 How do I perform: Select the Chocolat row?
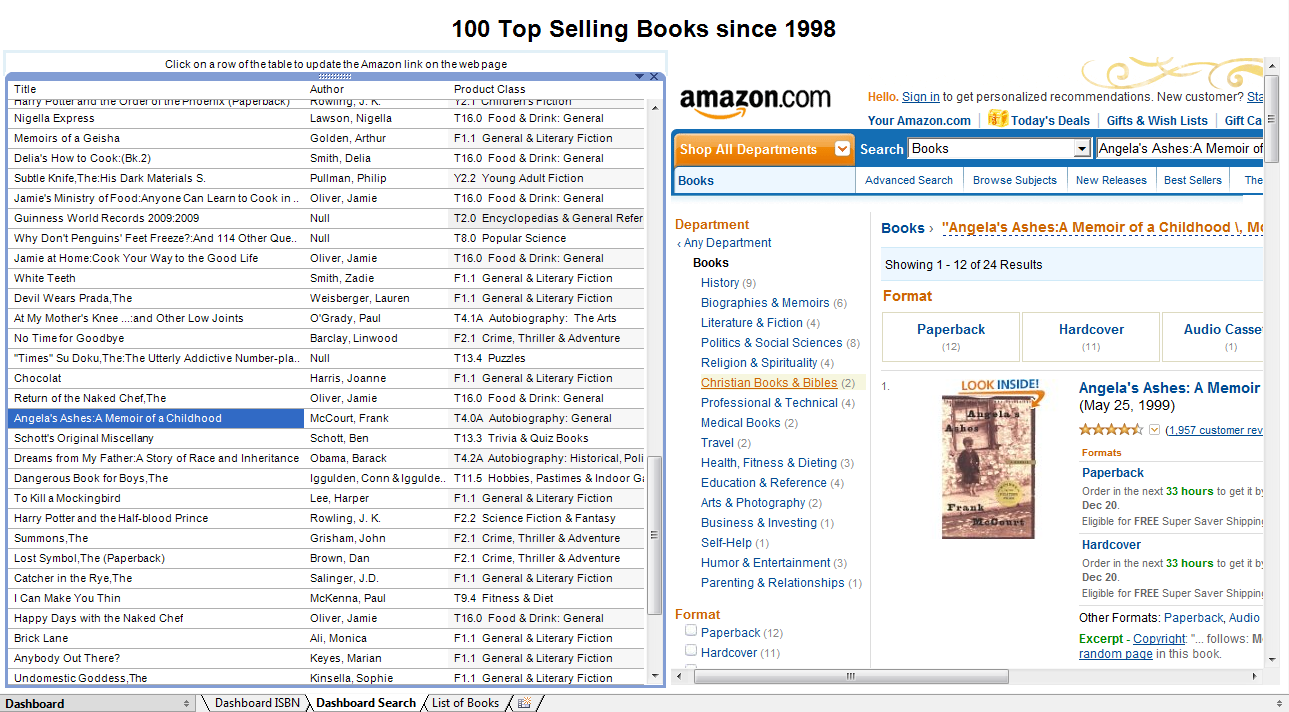(x=326, y=378)
